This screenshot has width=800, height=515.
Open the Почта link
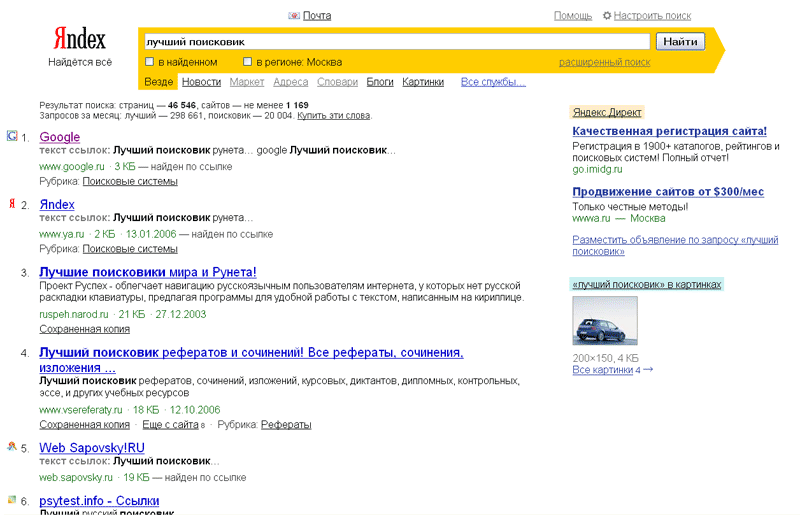317,16
